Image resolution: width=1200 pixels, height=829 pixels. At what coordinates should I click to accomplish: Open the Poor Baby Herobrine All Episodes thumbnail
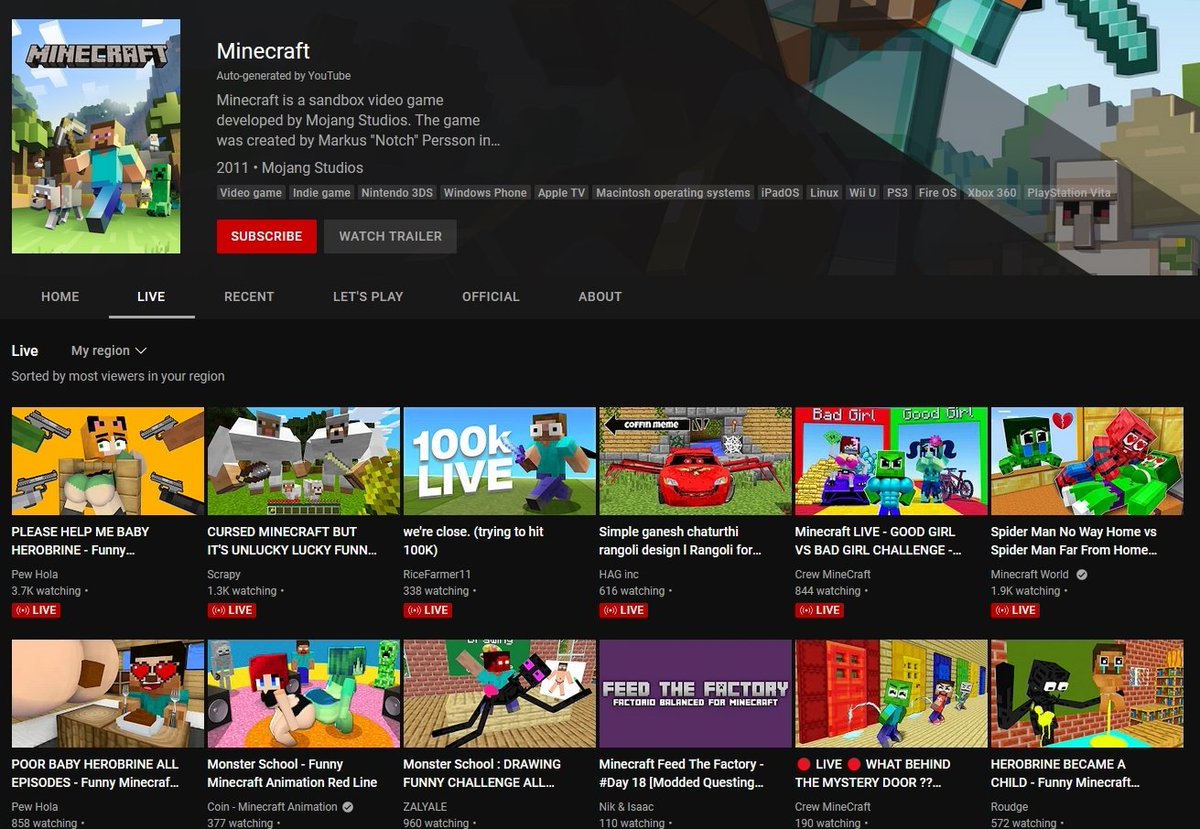click(x=108, y=693)
